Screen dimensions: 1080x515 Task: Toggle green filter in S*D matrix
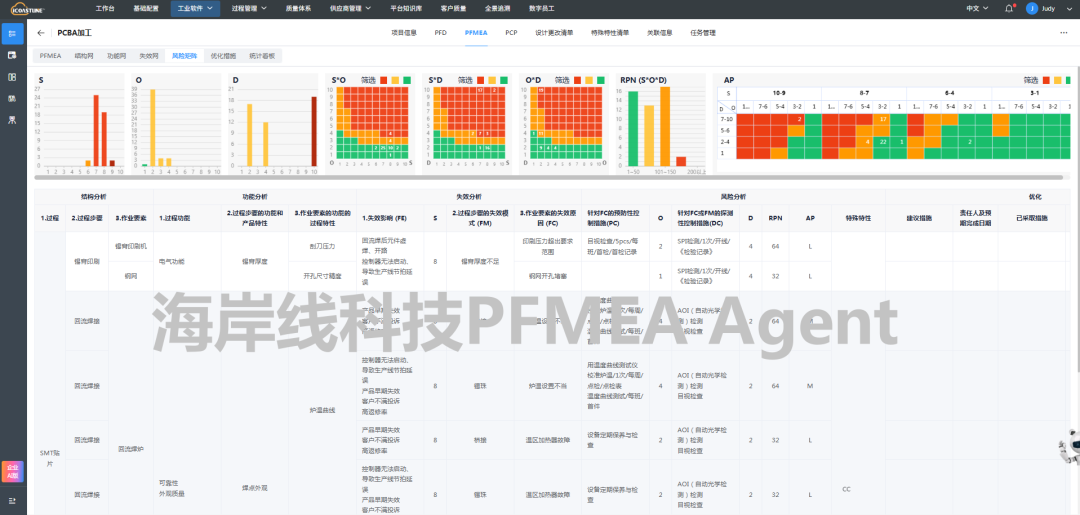coord(503,81)
